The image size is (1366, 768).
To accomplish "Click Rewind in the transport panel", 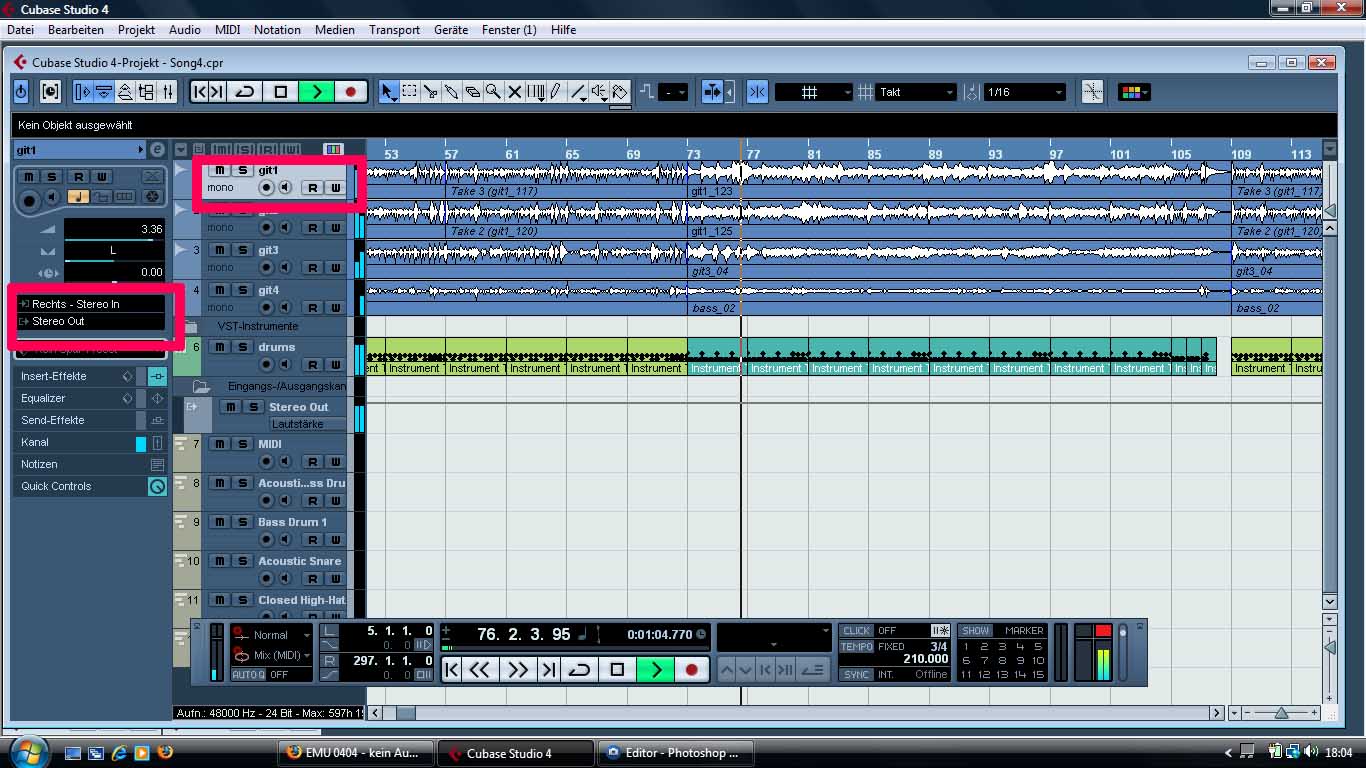I will pyautogui.click(x=480, y=670).
